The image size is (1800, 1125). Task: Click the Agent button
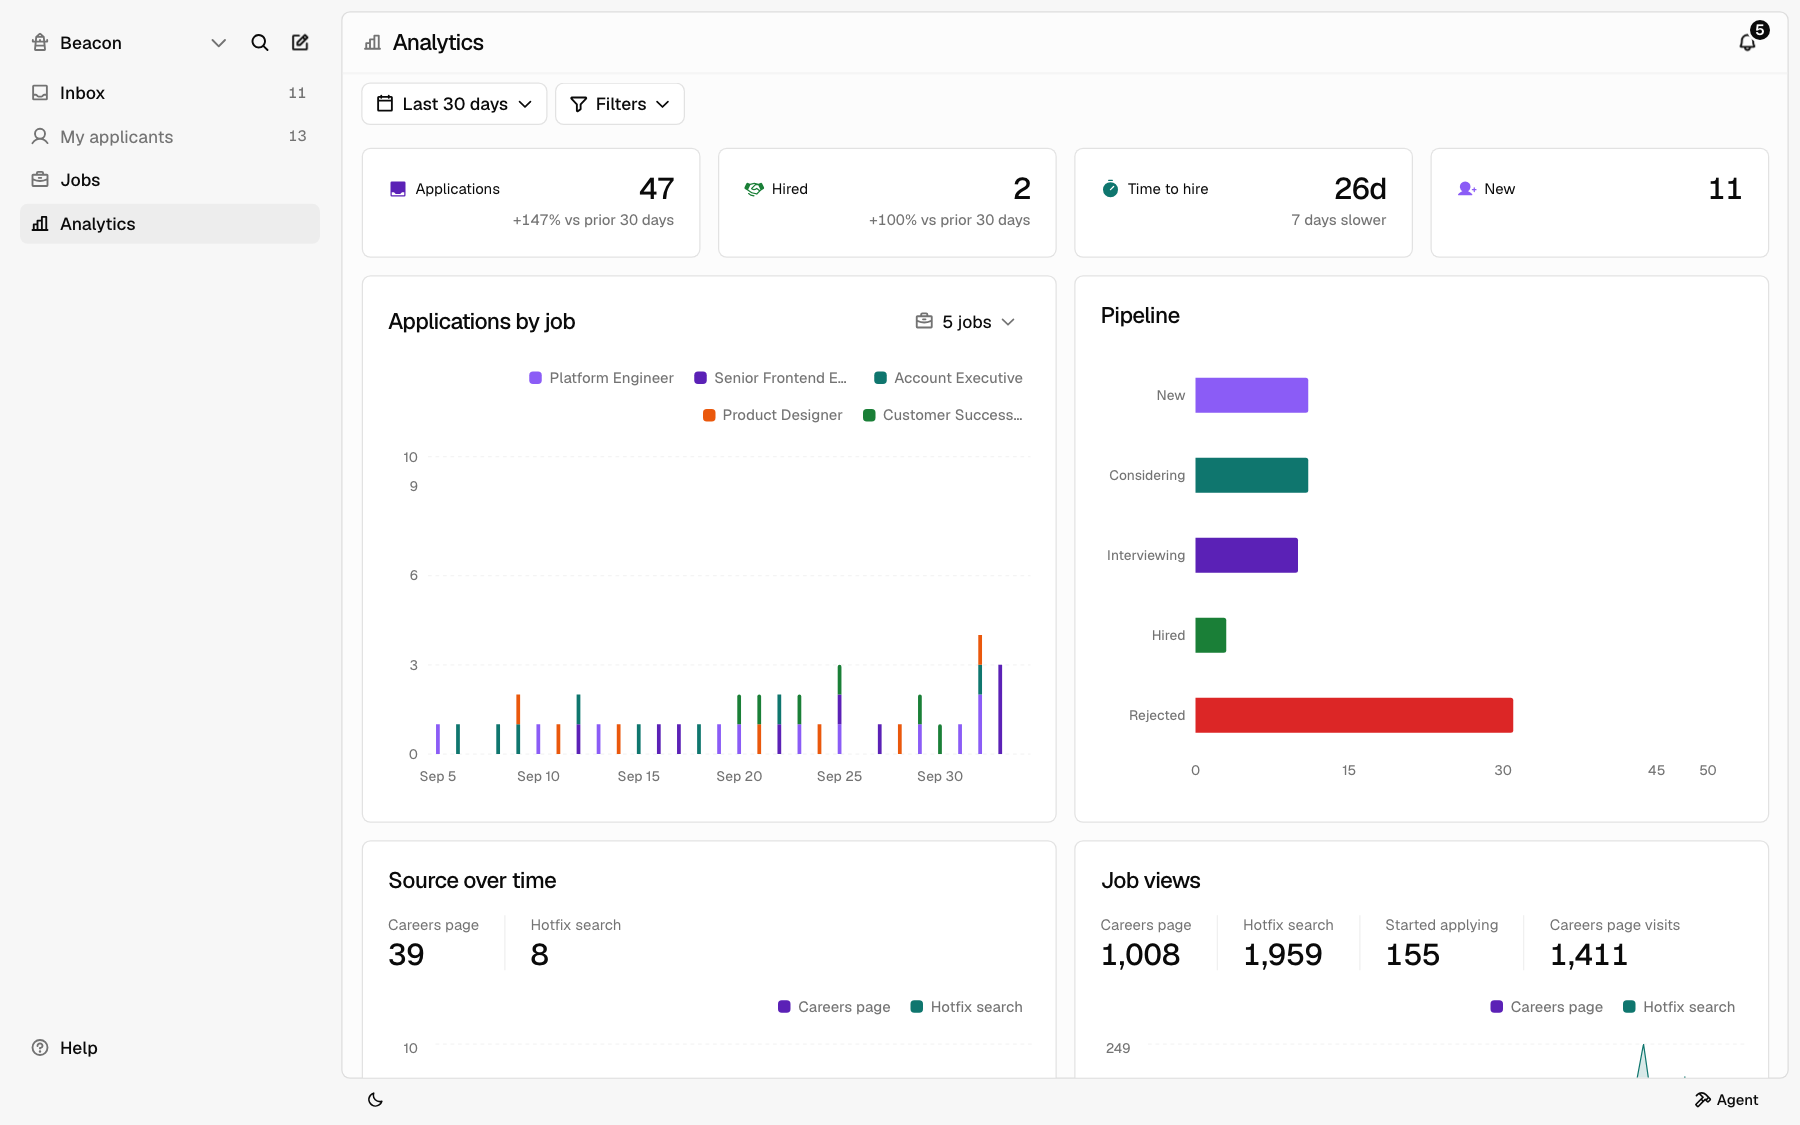[x=1726, y=1100]
